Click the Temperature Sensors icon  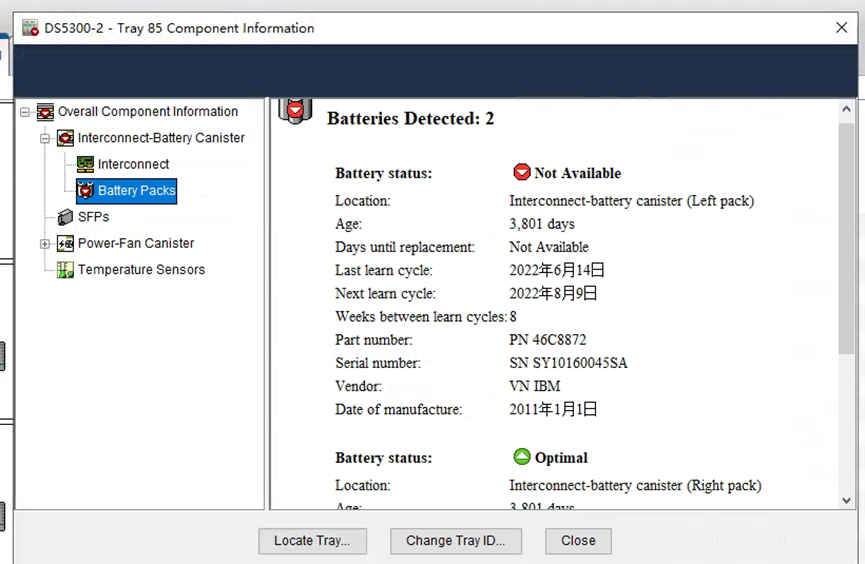65,270
